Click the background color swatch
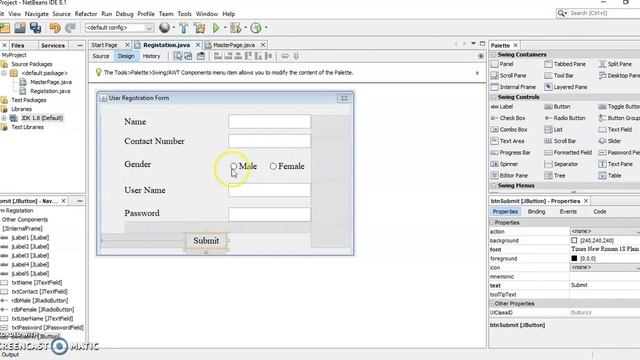 pyautogui.click(x=574, y=240)
